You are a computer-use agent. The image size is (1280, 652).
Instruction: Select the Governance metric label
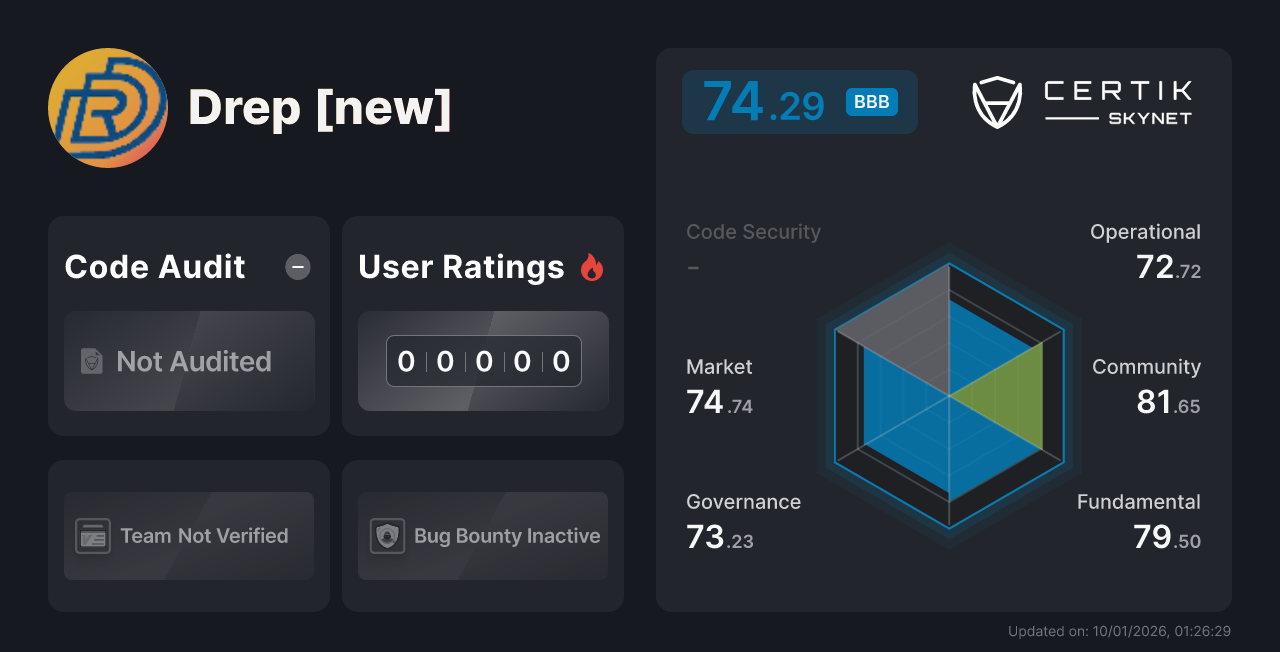[x=743, y=502]
